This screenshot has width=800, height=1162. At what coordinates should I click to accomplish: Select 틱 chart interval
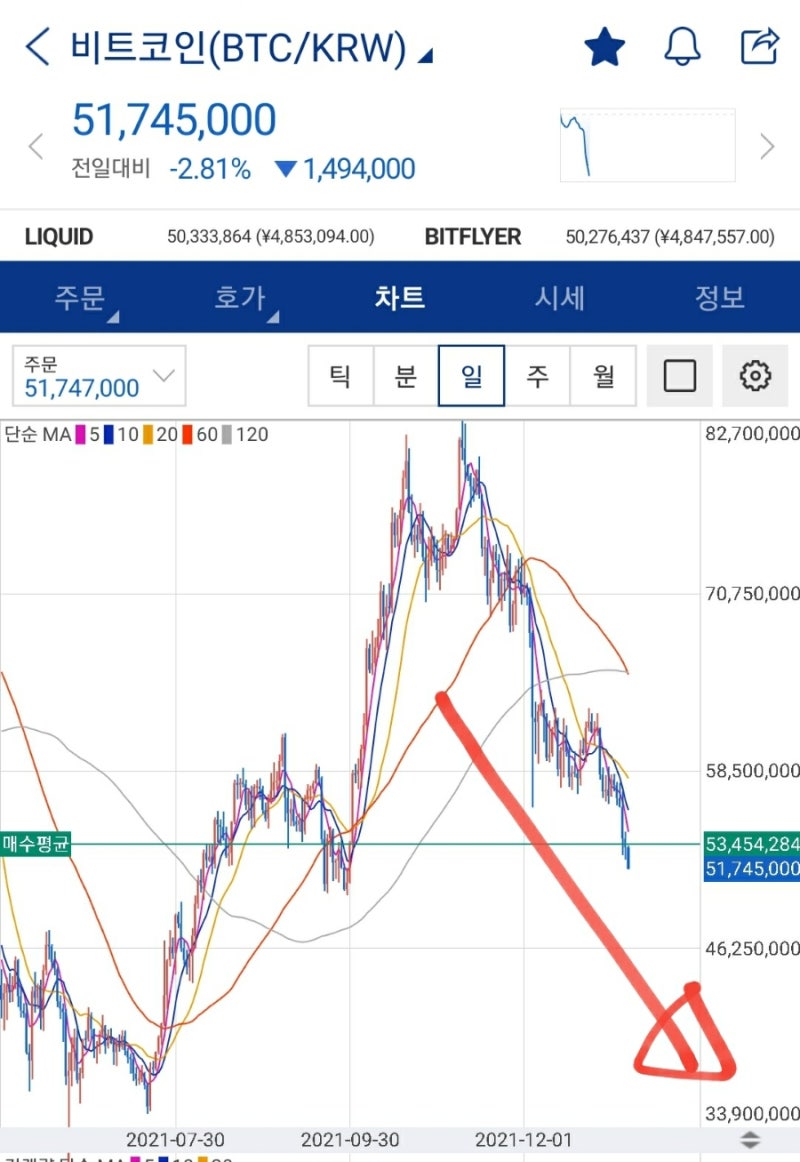pos(341,376)
